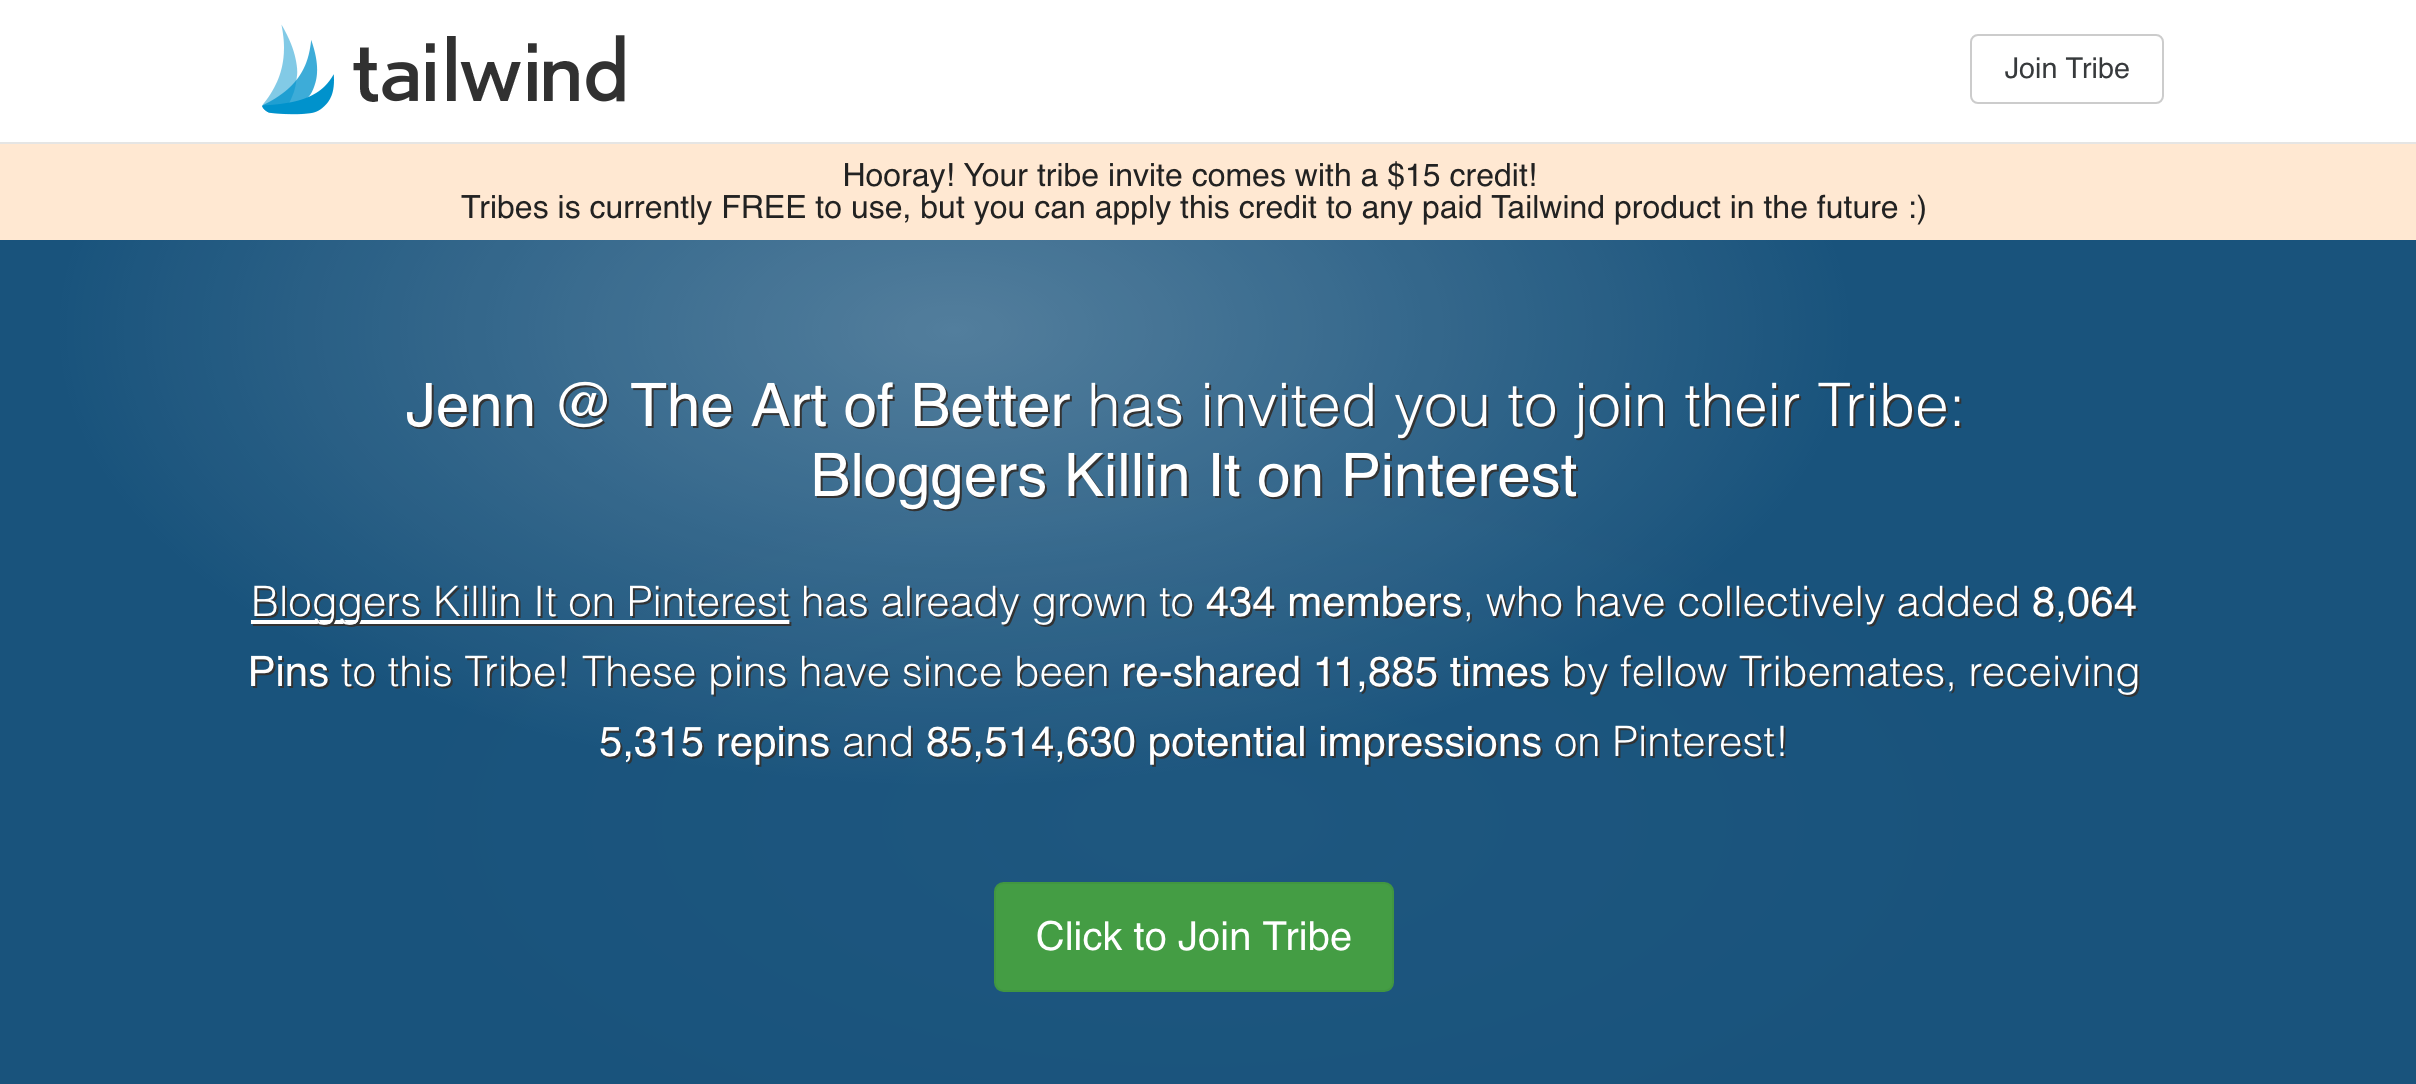Click the Jenn @ The Art of Better name

pyautogui.click(x=738, y=406)
